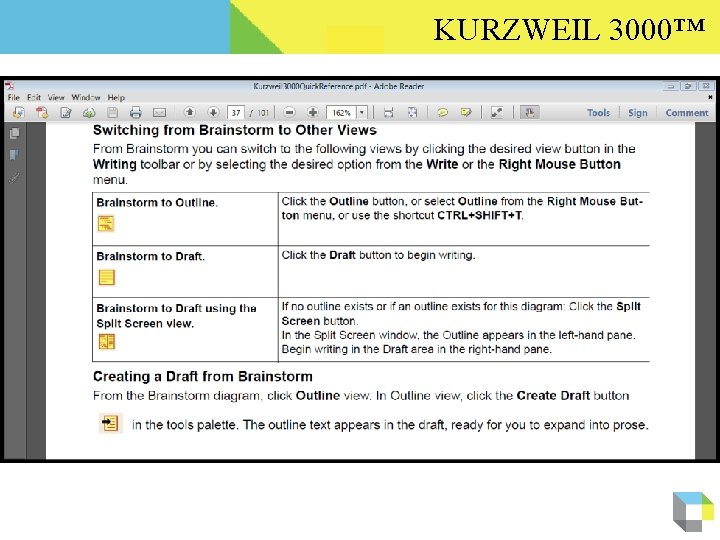The width and height of the screenshot is (720, 540).
Task: Open the File menu
Action: (x=14, y=97)
